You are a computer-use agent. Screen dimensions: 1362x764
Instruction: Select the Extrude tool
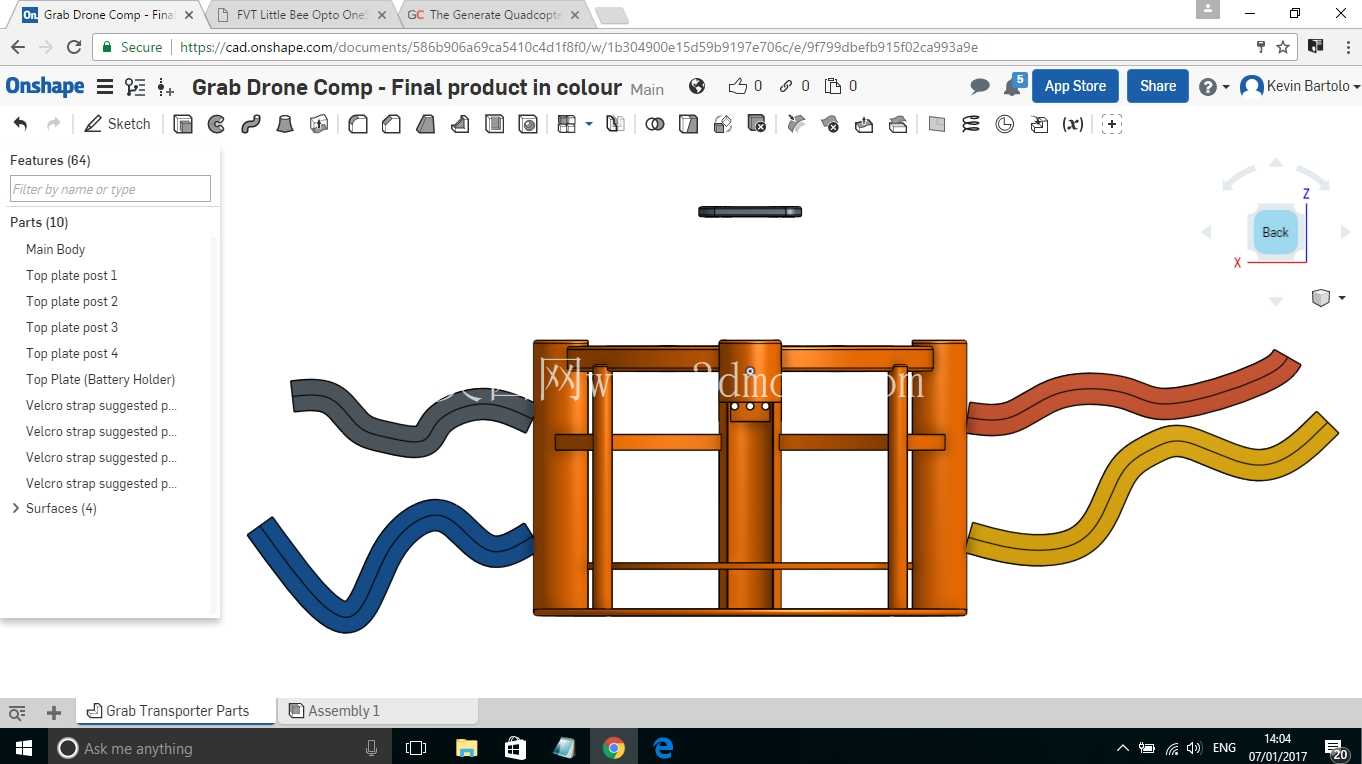tap(183, 124)
